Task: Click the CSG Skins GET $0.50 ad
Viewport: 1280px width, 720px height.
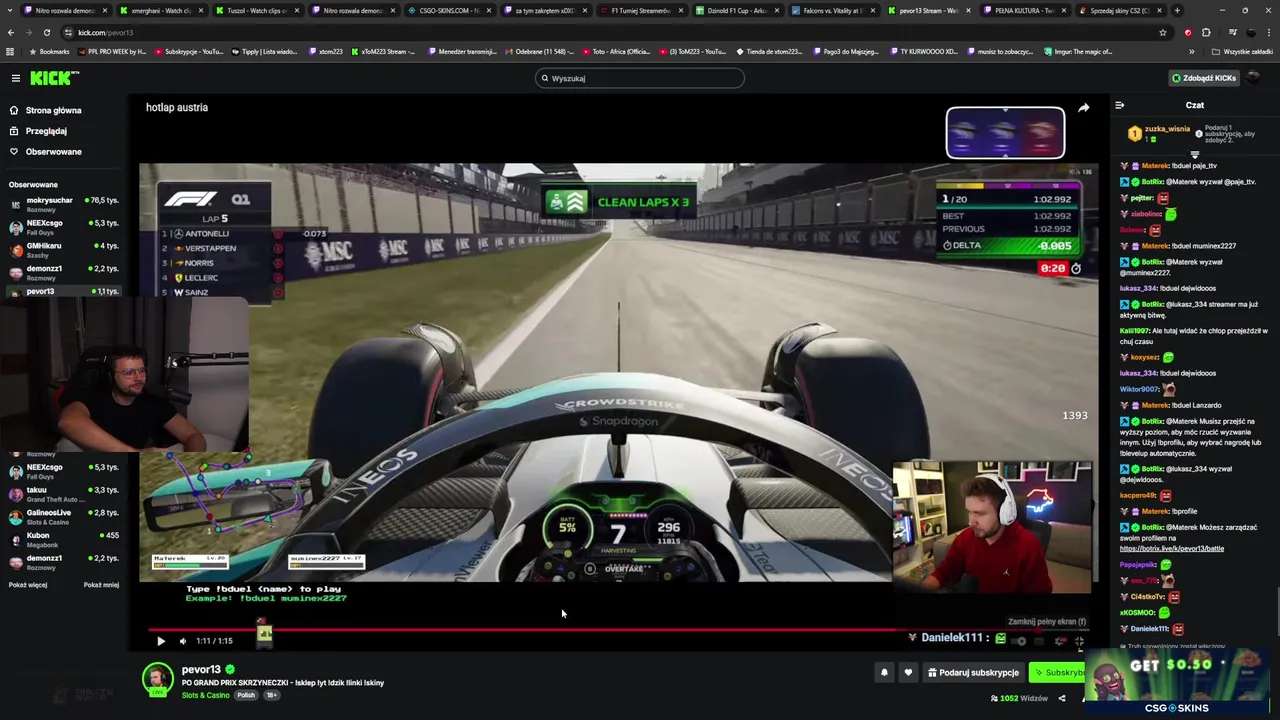Action: 1176,683
